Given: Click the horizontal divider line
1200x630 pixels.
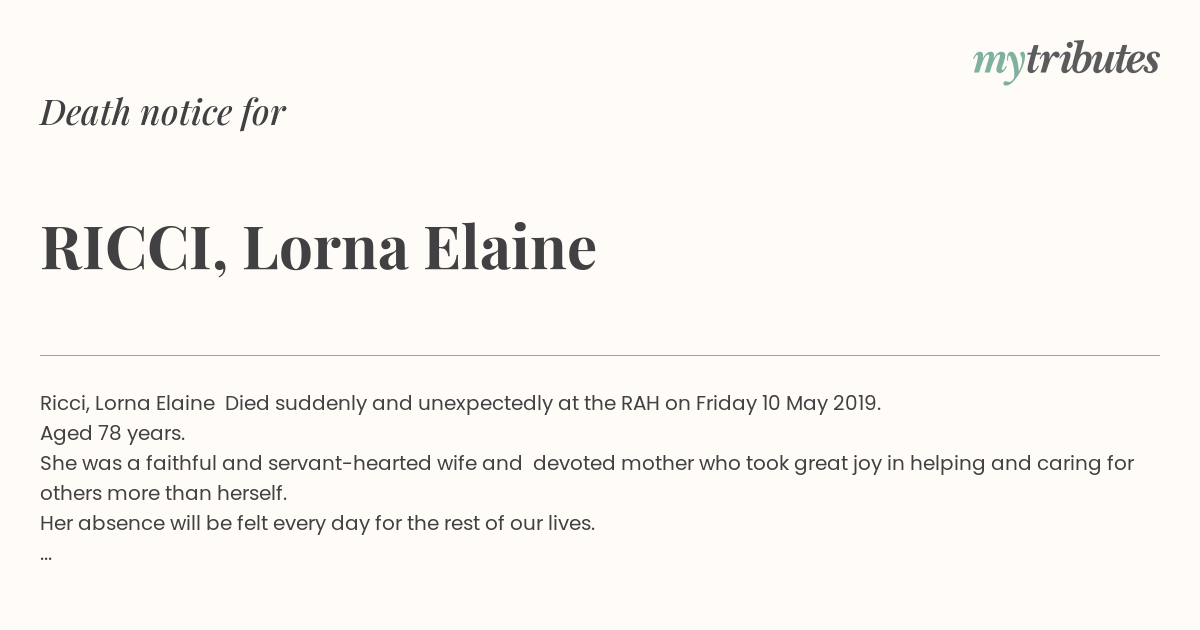Looking at the screenshot, I should 600,355.
